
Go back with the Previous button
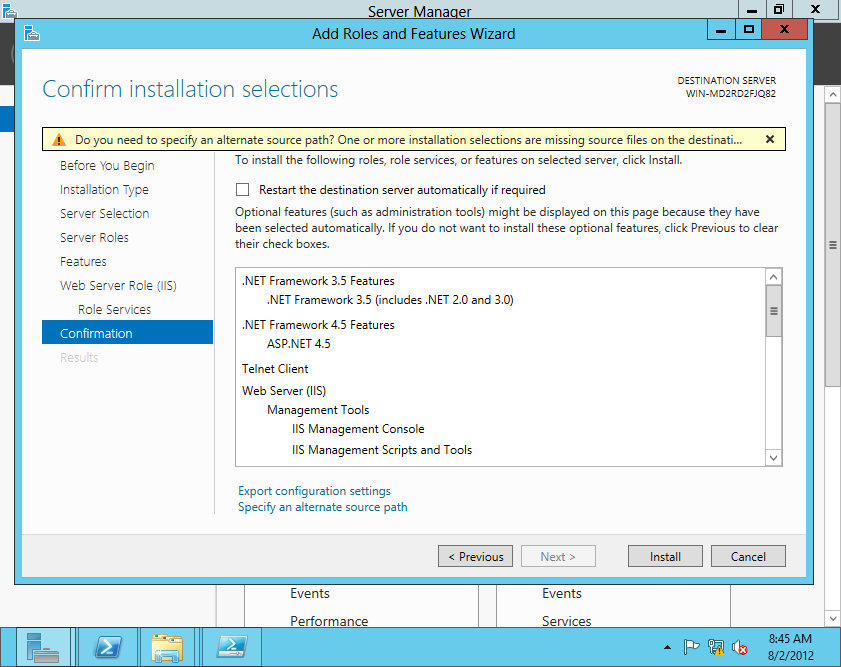tap(475, 556)
